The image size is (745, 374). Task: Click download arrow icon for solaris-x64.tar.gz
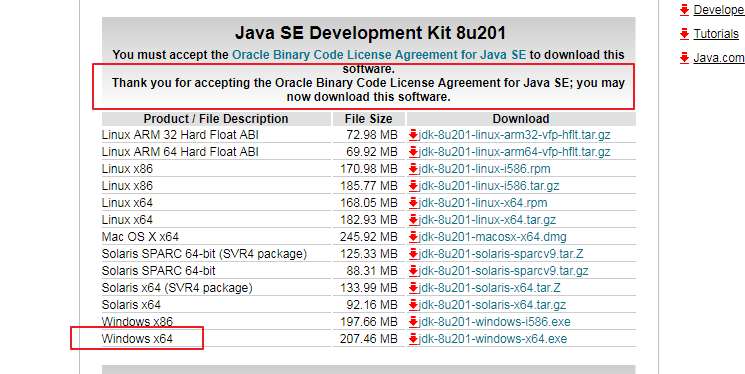(413, 305)
